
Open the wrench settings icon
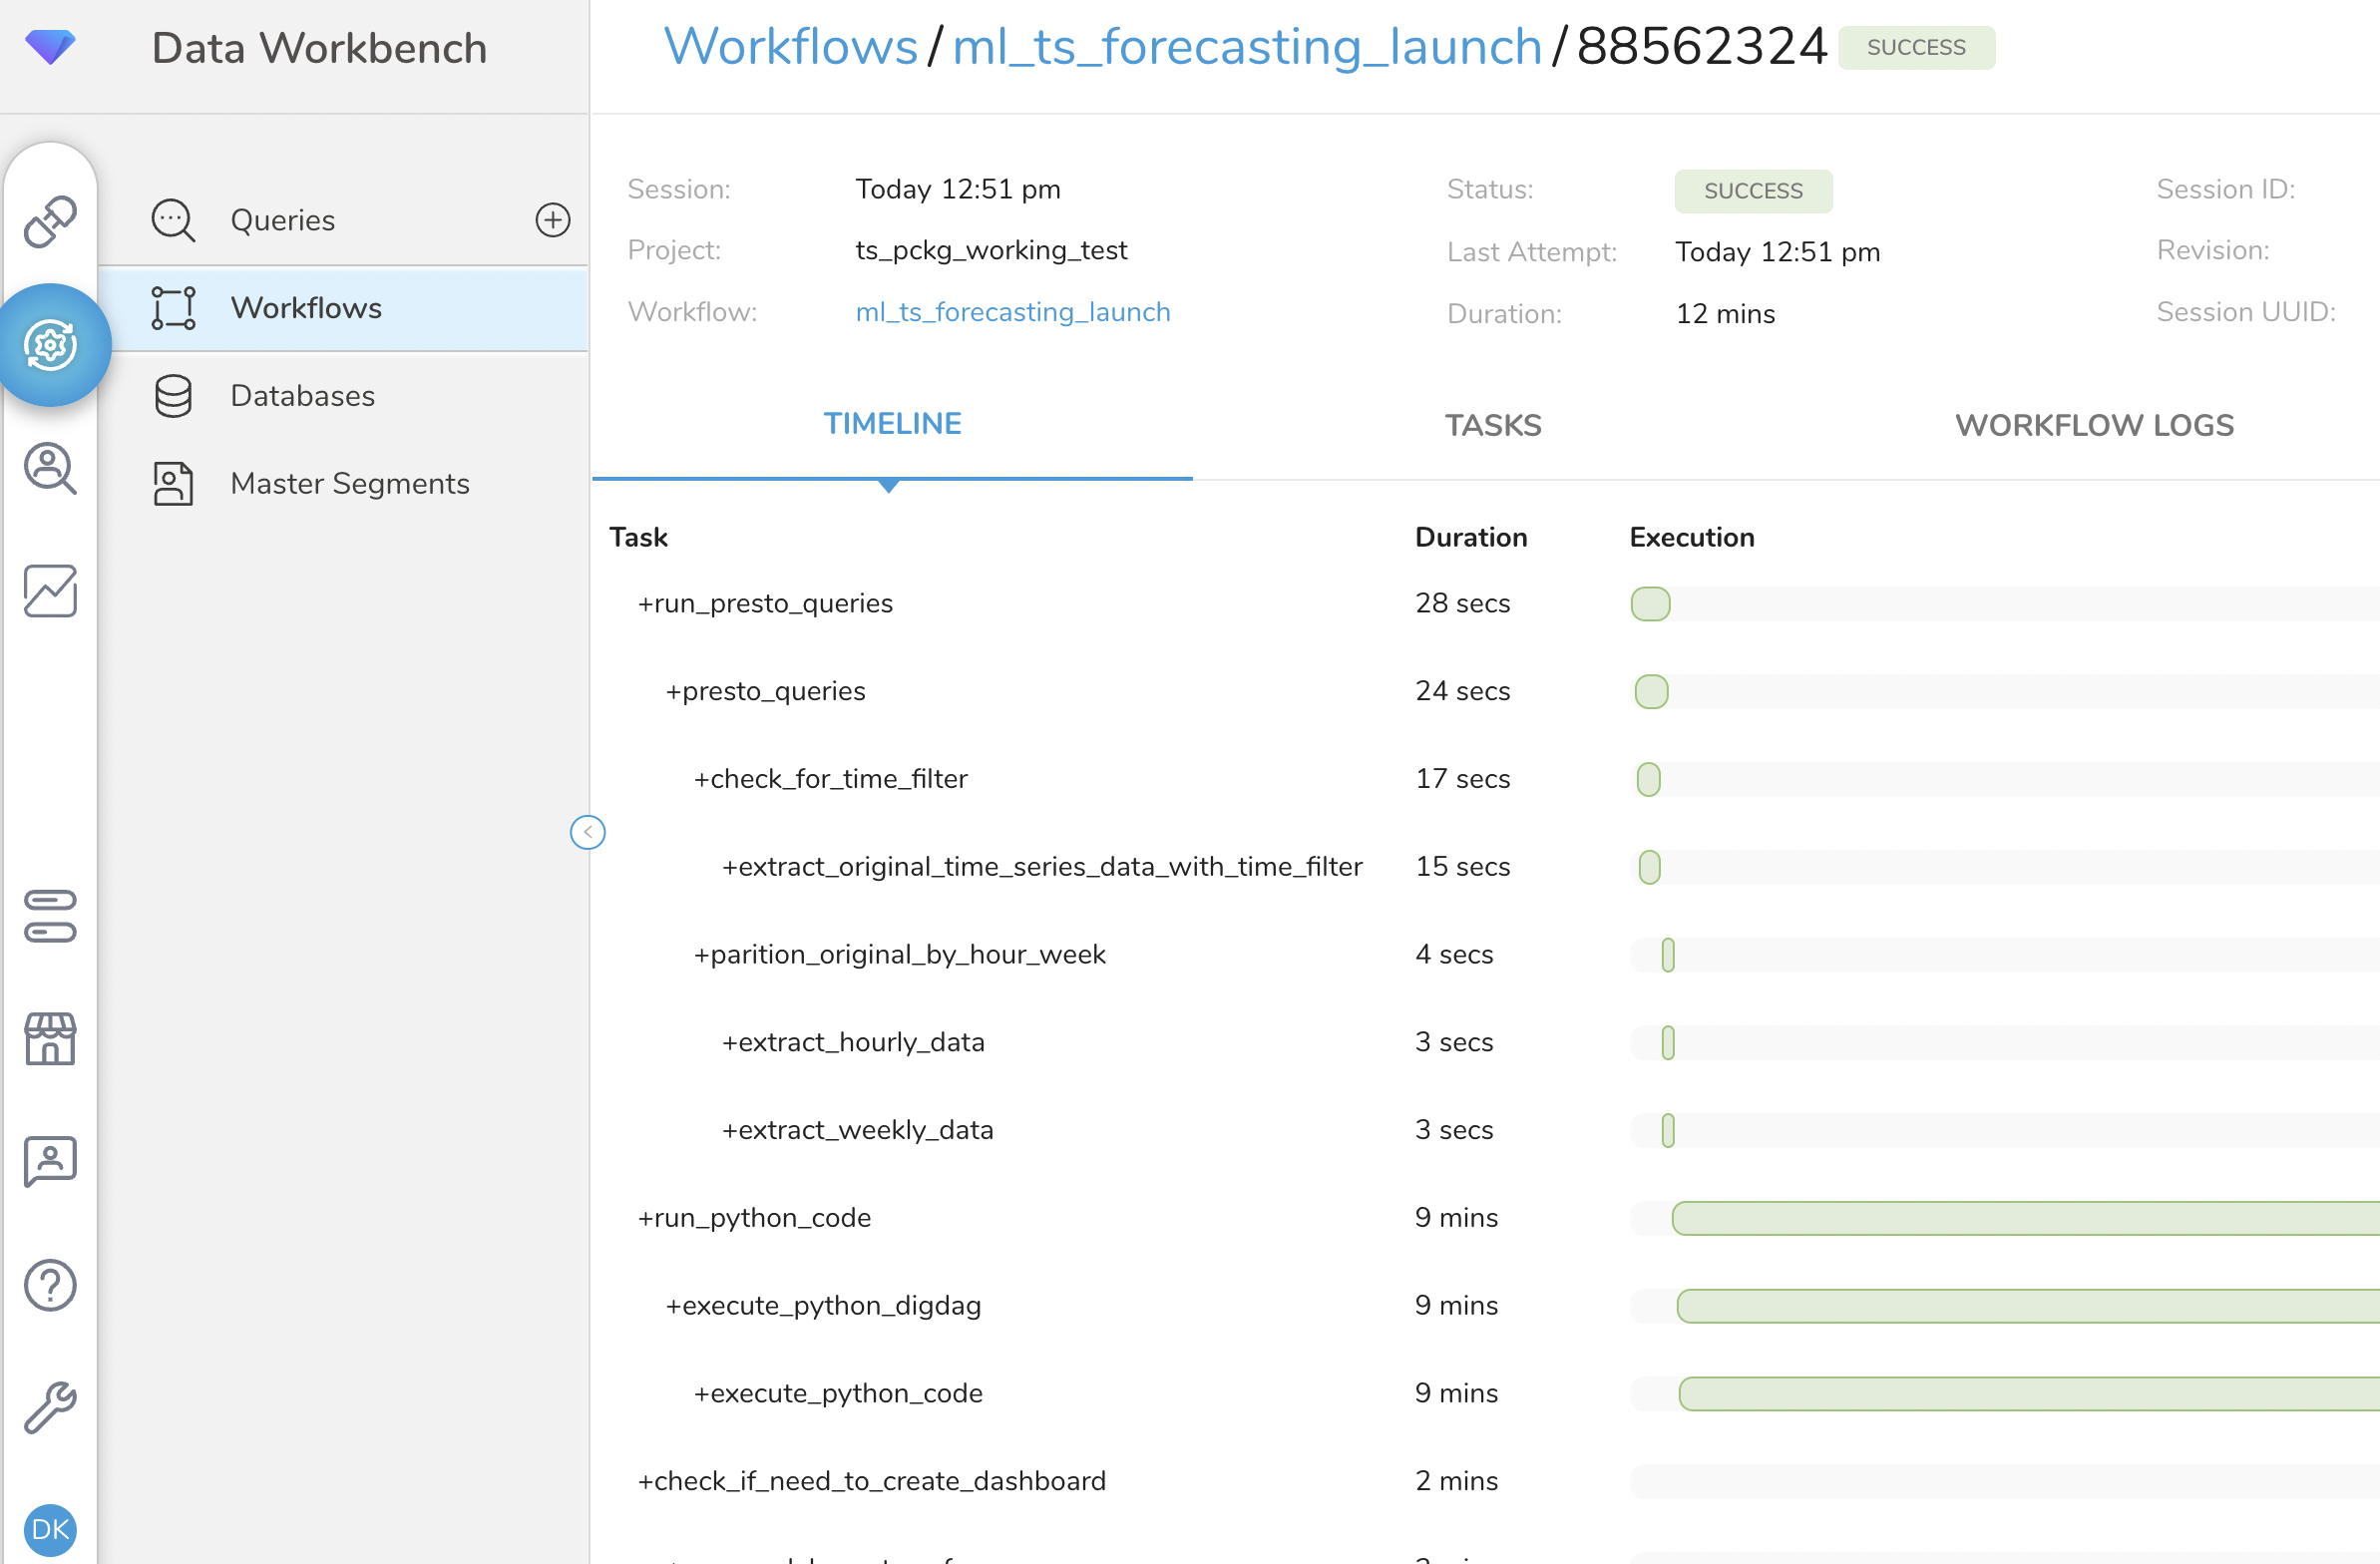pos(50,1407)
